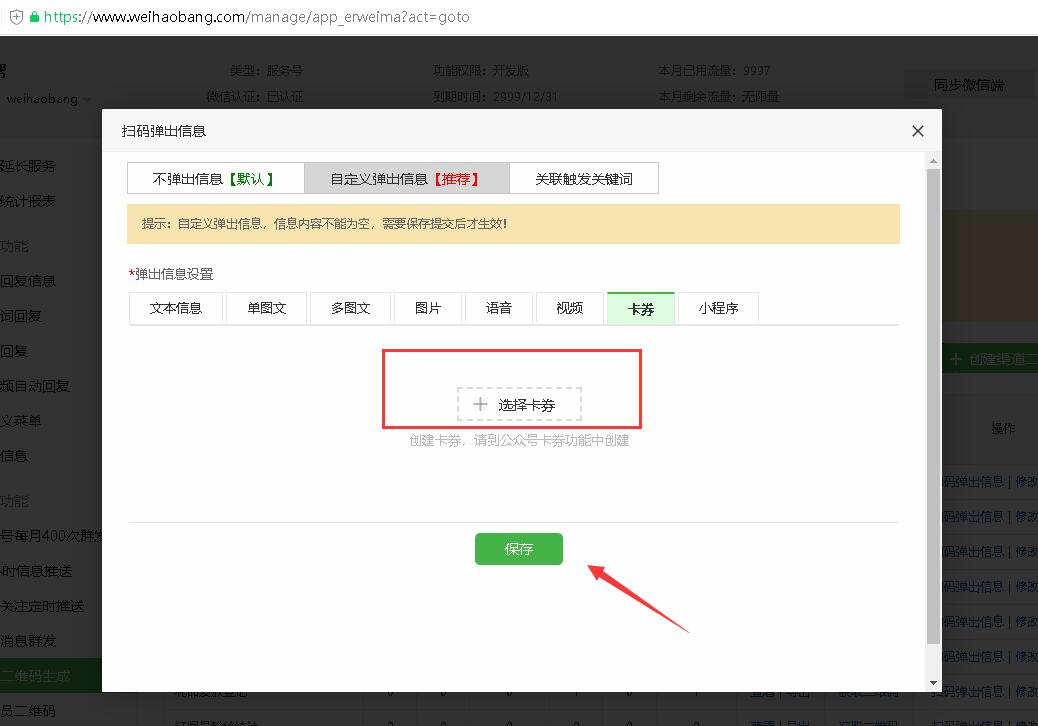This screenshot has width=1038, height=726.
Task: Switch to the 视频 tab
Action: tap(569, 308)
